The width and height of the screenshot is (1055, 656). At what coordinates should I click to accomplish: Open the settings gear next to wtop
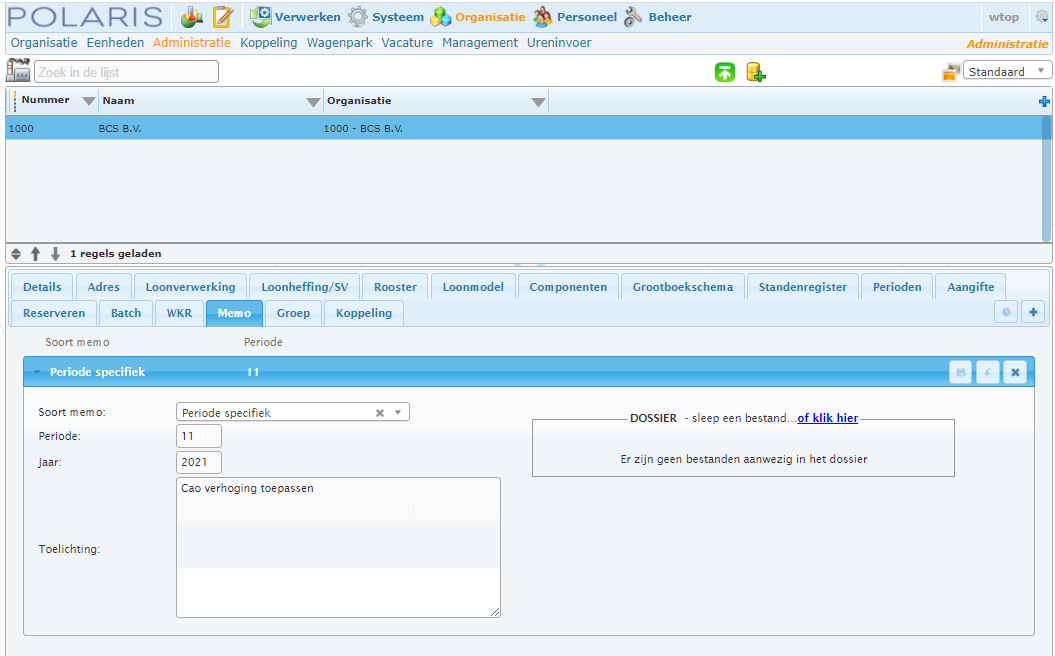[1042, 17]
